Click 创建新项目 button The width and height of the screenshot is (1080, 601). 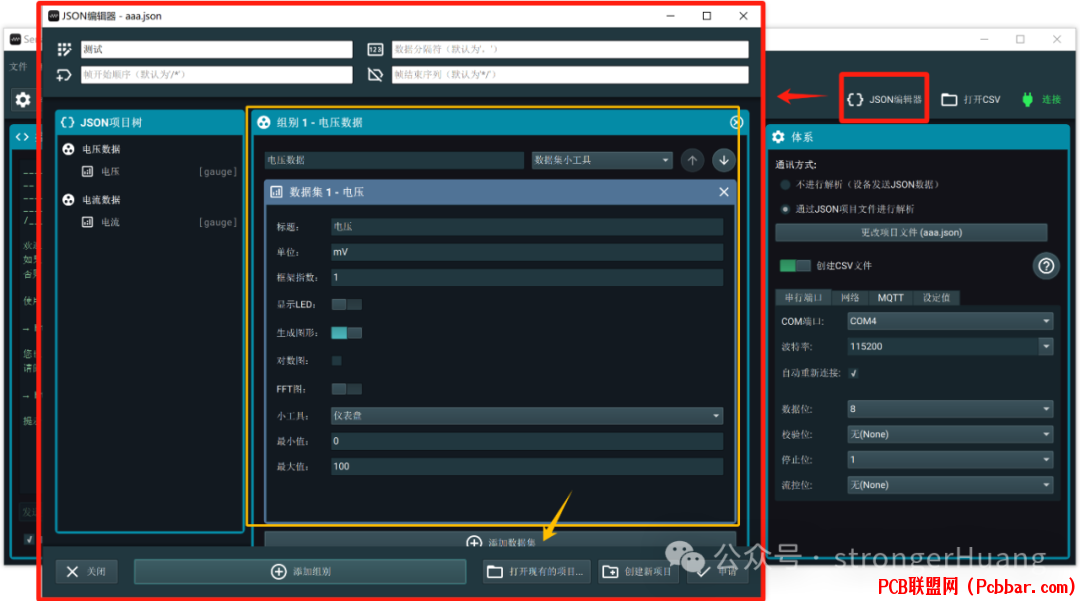tap(638, 571)
